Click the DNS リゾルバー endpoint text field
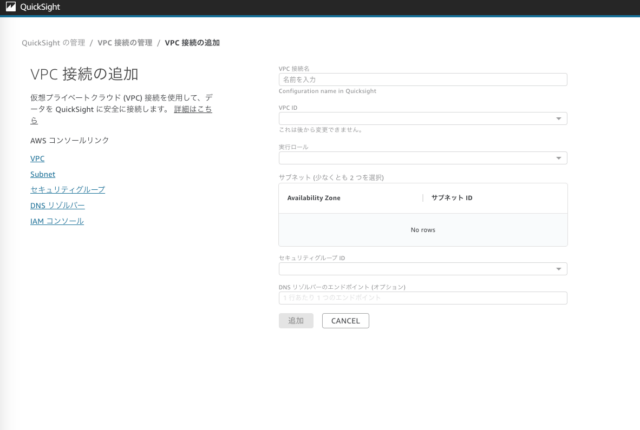Viewport: 640px width, 430px height. click(x=423, y=298)
